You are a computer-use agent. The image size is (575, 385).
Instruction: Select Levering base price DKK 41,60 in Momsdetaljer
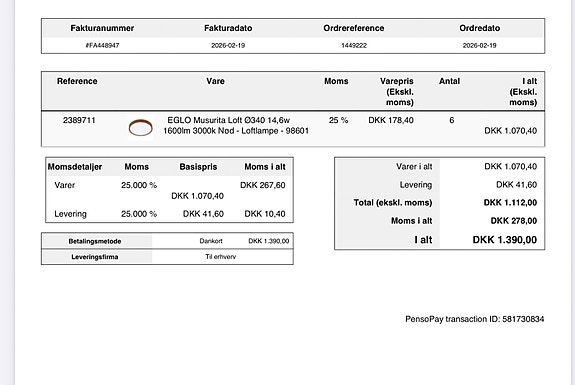pyautogui.click(x=203, y=214)
